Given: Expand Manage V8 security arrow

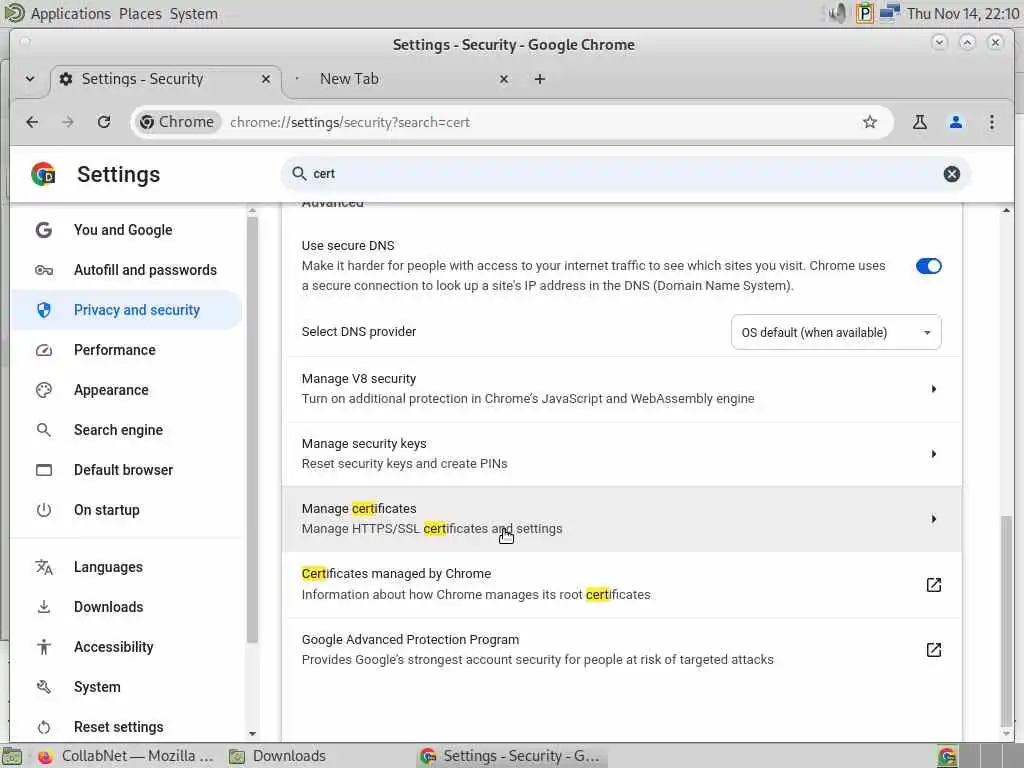Looking at the screenshot, I should tap(933, 389).
